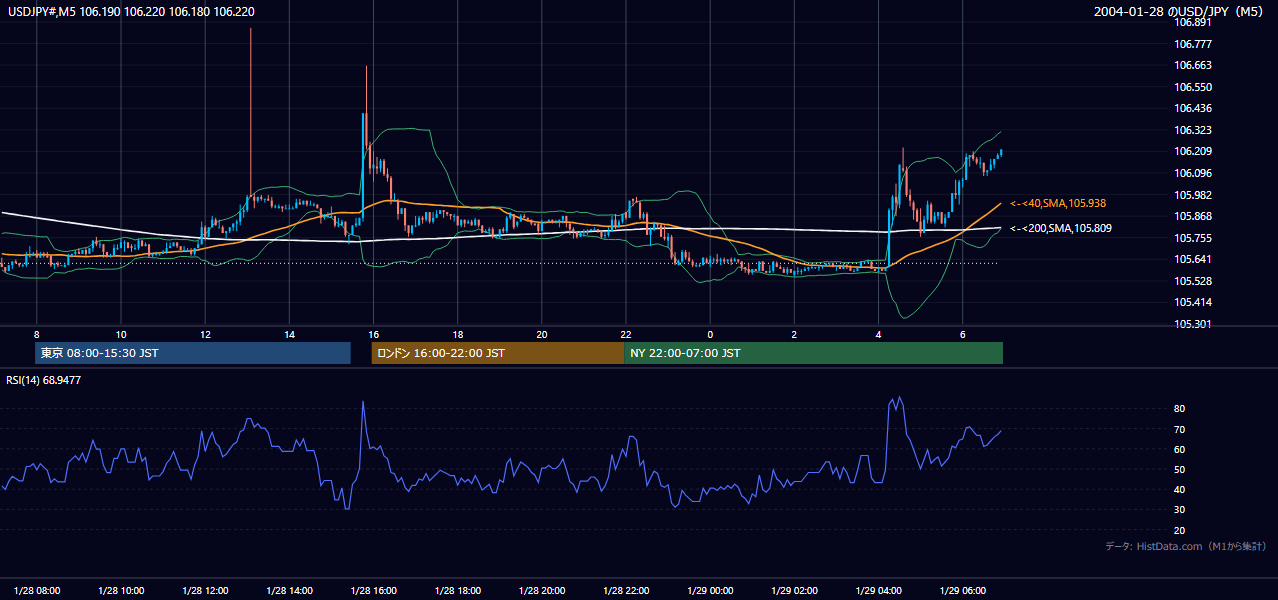The width and height of the screenshot is (1278, 600).
Task: Click hour label 20 under the price chart
Action: pyautogui.click(x=541, y=334)
